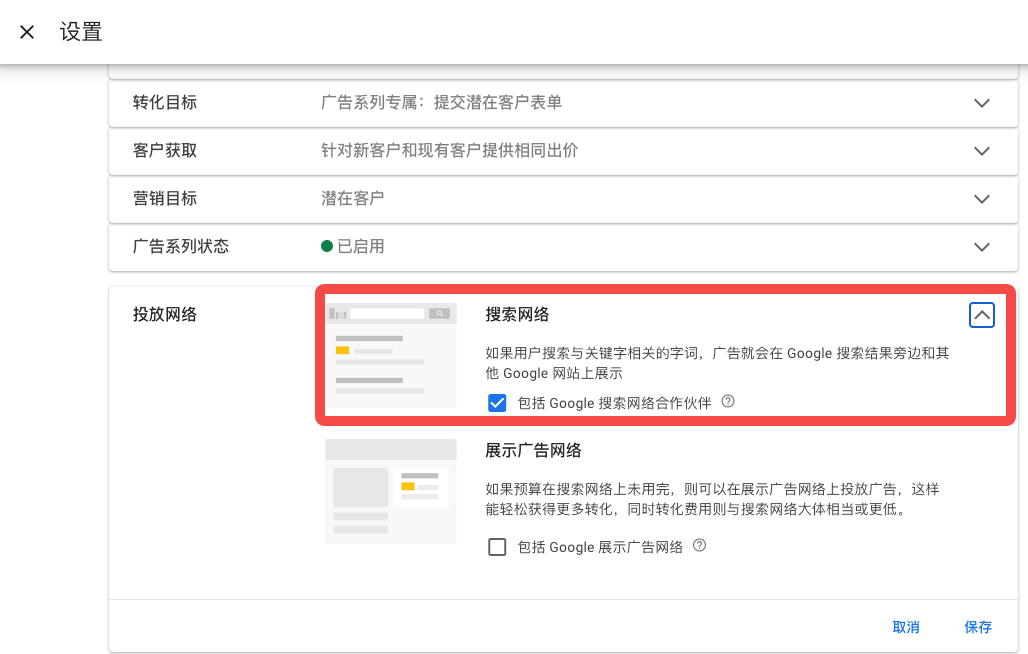Click the 搜索网络 heading text
1028x654 pixels.
tap(517, 314)
